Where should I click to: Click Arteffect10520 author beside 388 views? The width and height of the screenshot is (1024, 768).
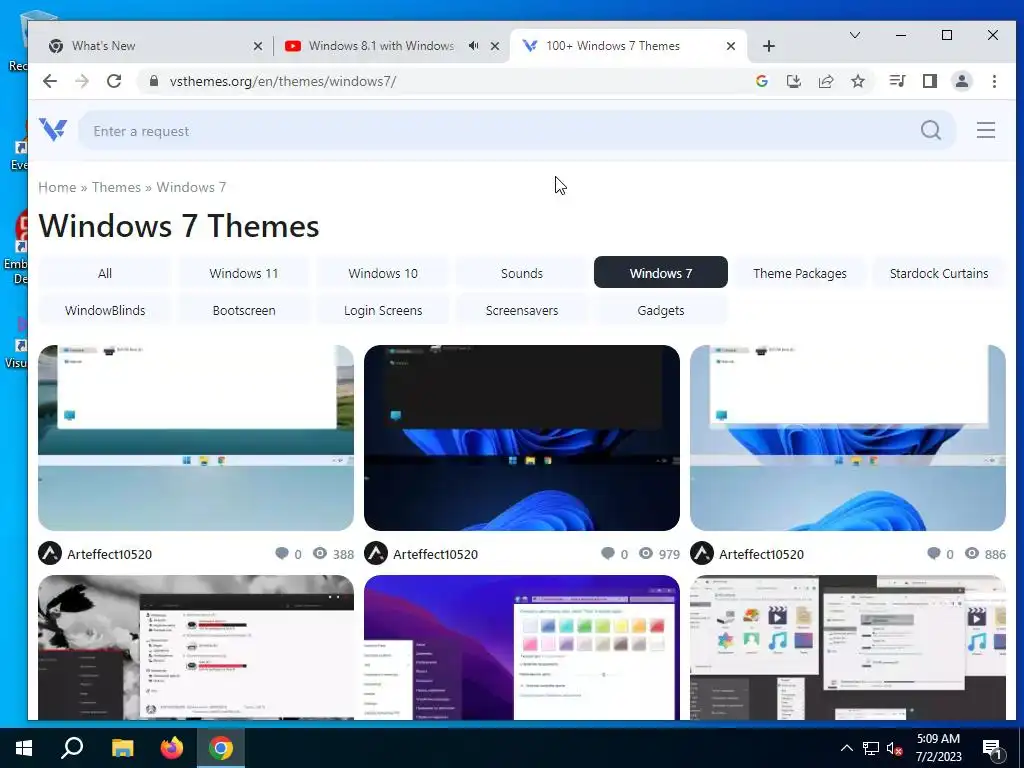tap(109, 554)
